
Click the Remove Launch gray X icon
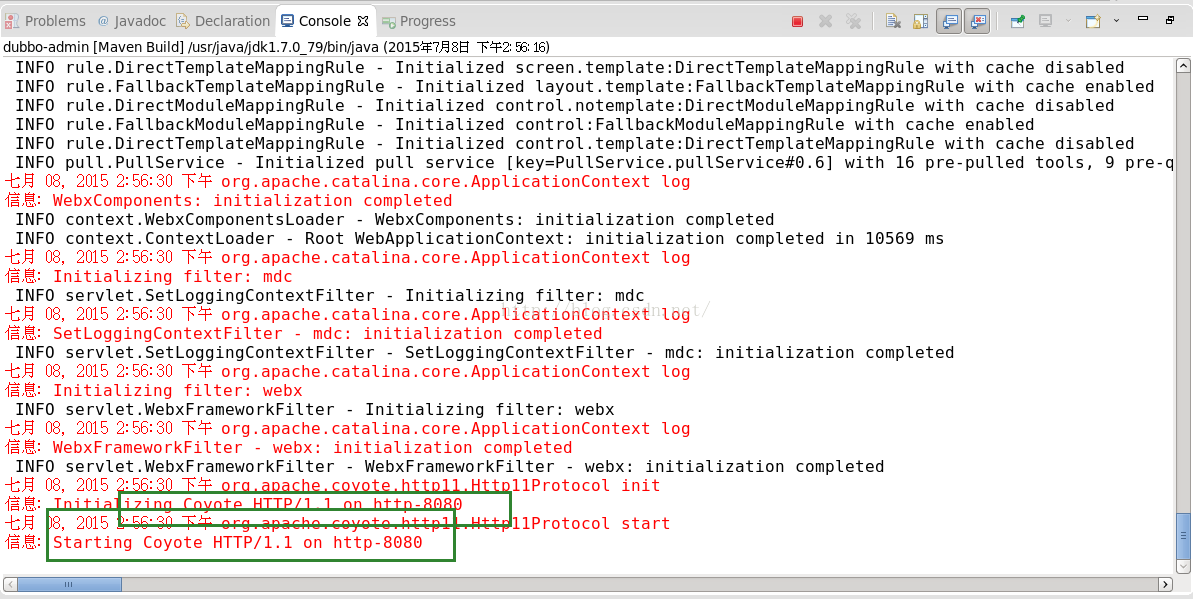pyautogui.click(x=826, y=22)
